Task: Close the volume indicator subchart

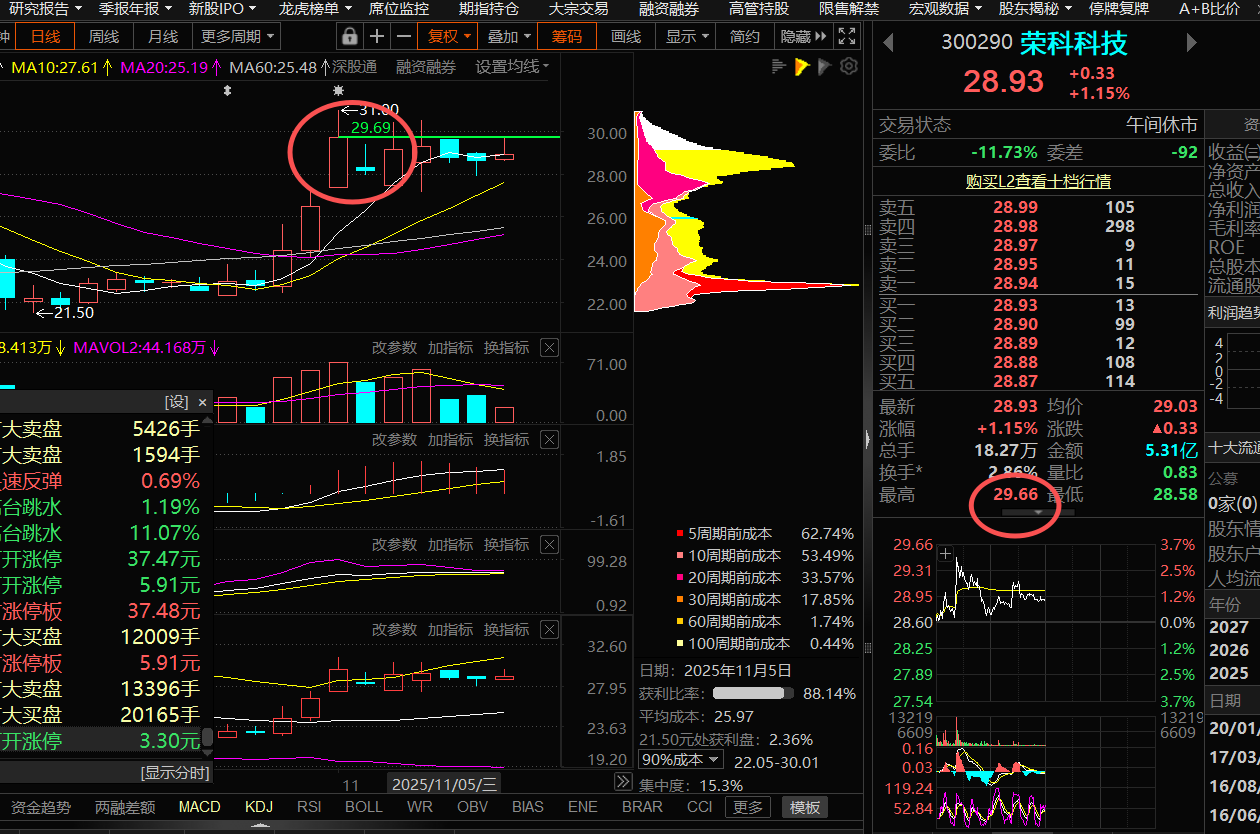Action: pyautogui.click(x=549, y=347)
